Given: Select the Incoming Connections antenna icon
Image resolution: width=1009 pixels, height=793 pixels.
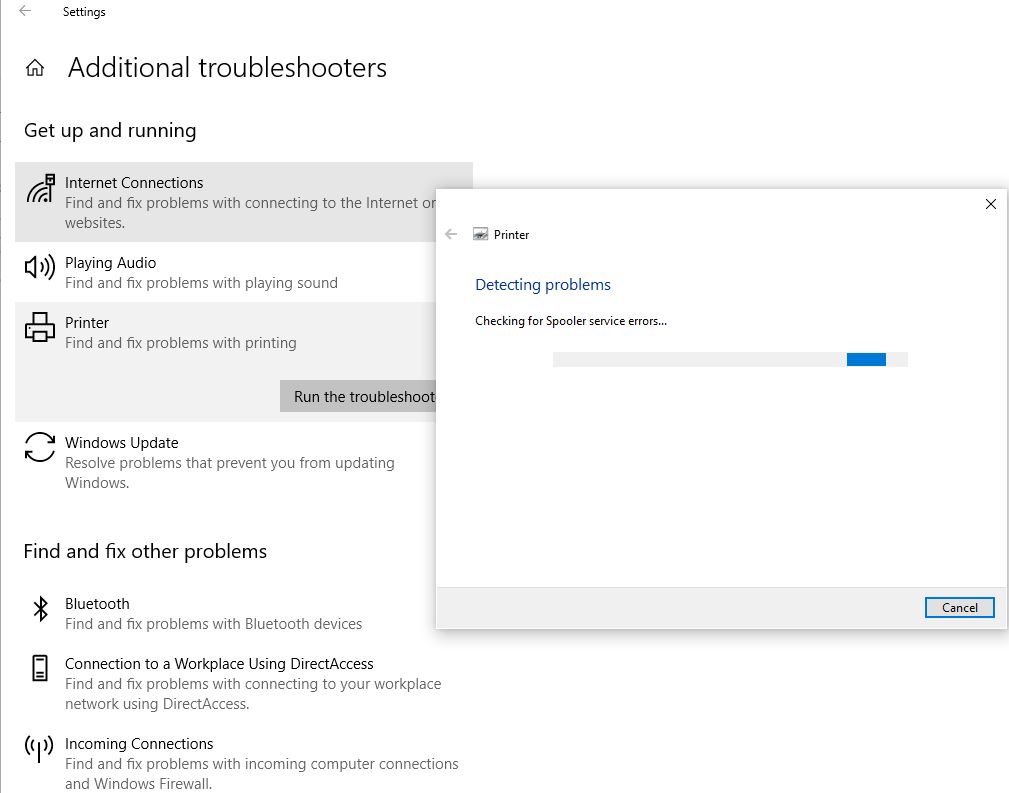Looking at the screenshot, I should pyautogui.click(x=39, y=749).
